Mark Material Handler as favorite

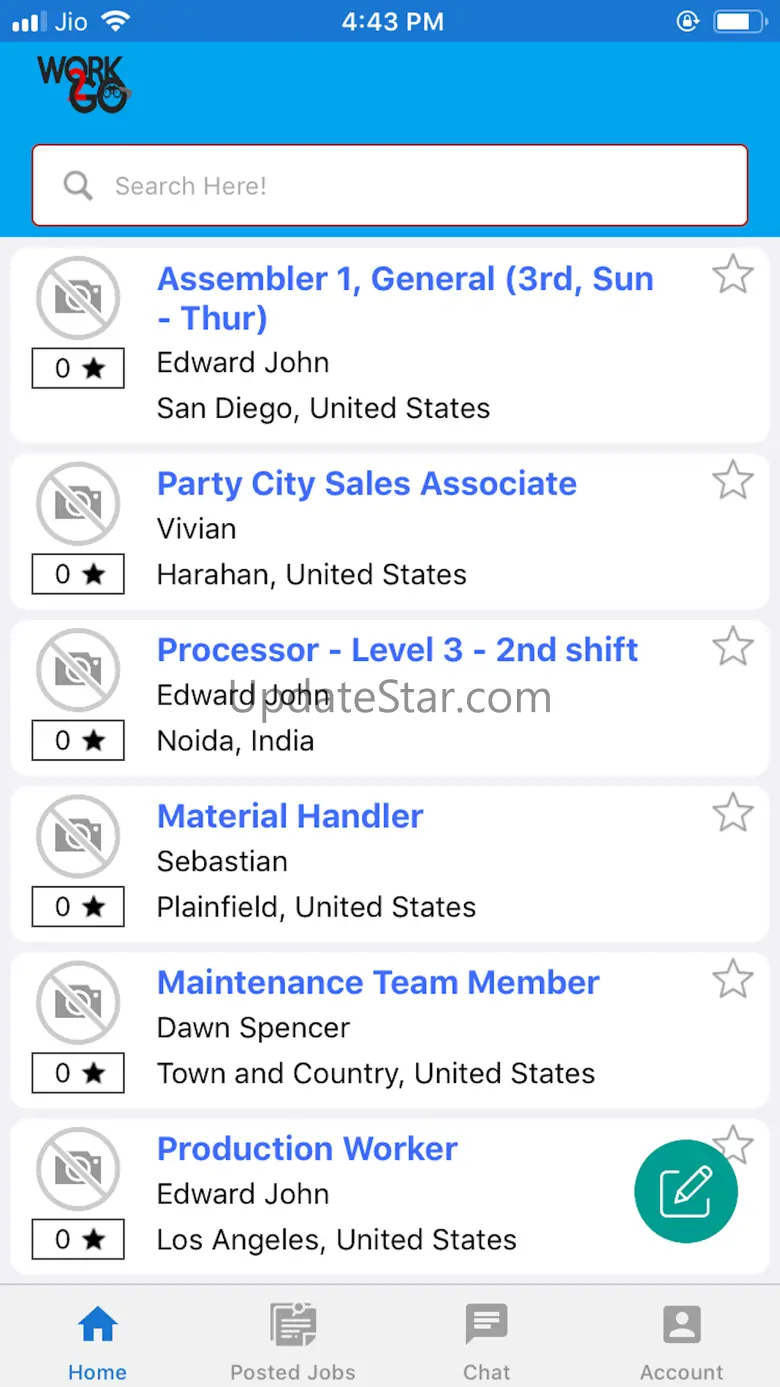coord(733,812)
